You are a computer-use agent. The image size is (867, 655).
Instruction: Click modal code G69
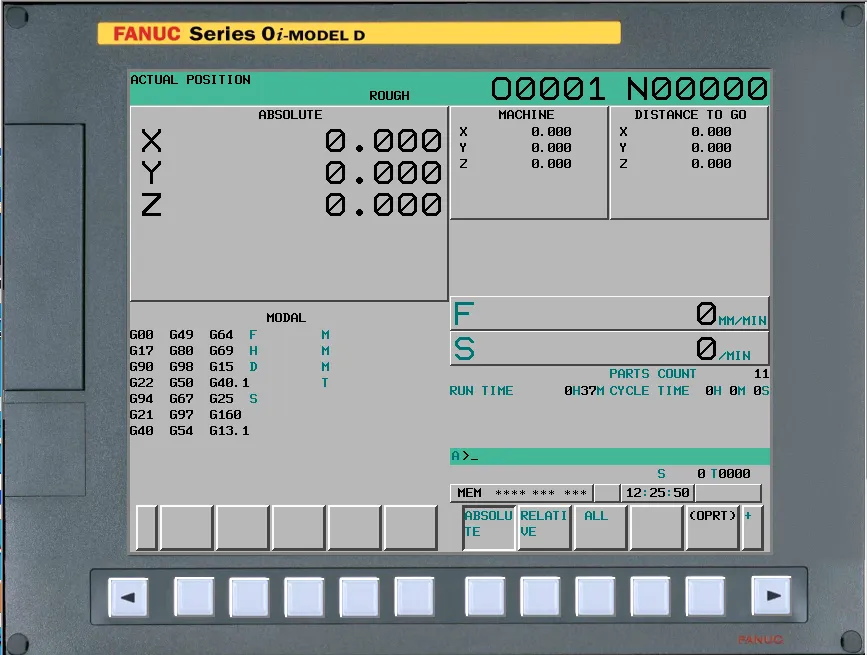point(221,351)
